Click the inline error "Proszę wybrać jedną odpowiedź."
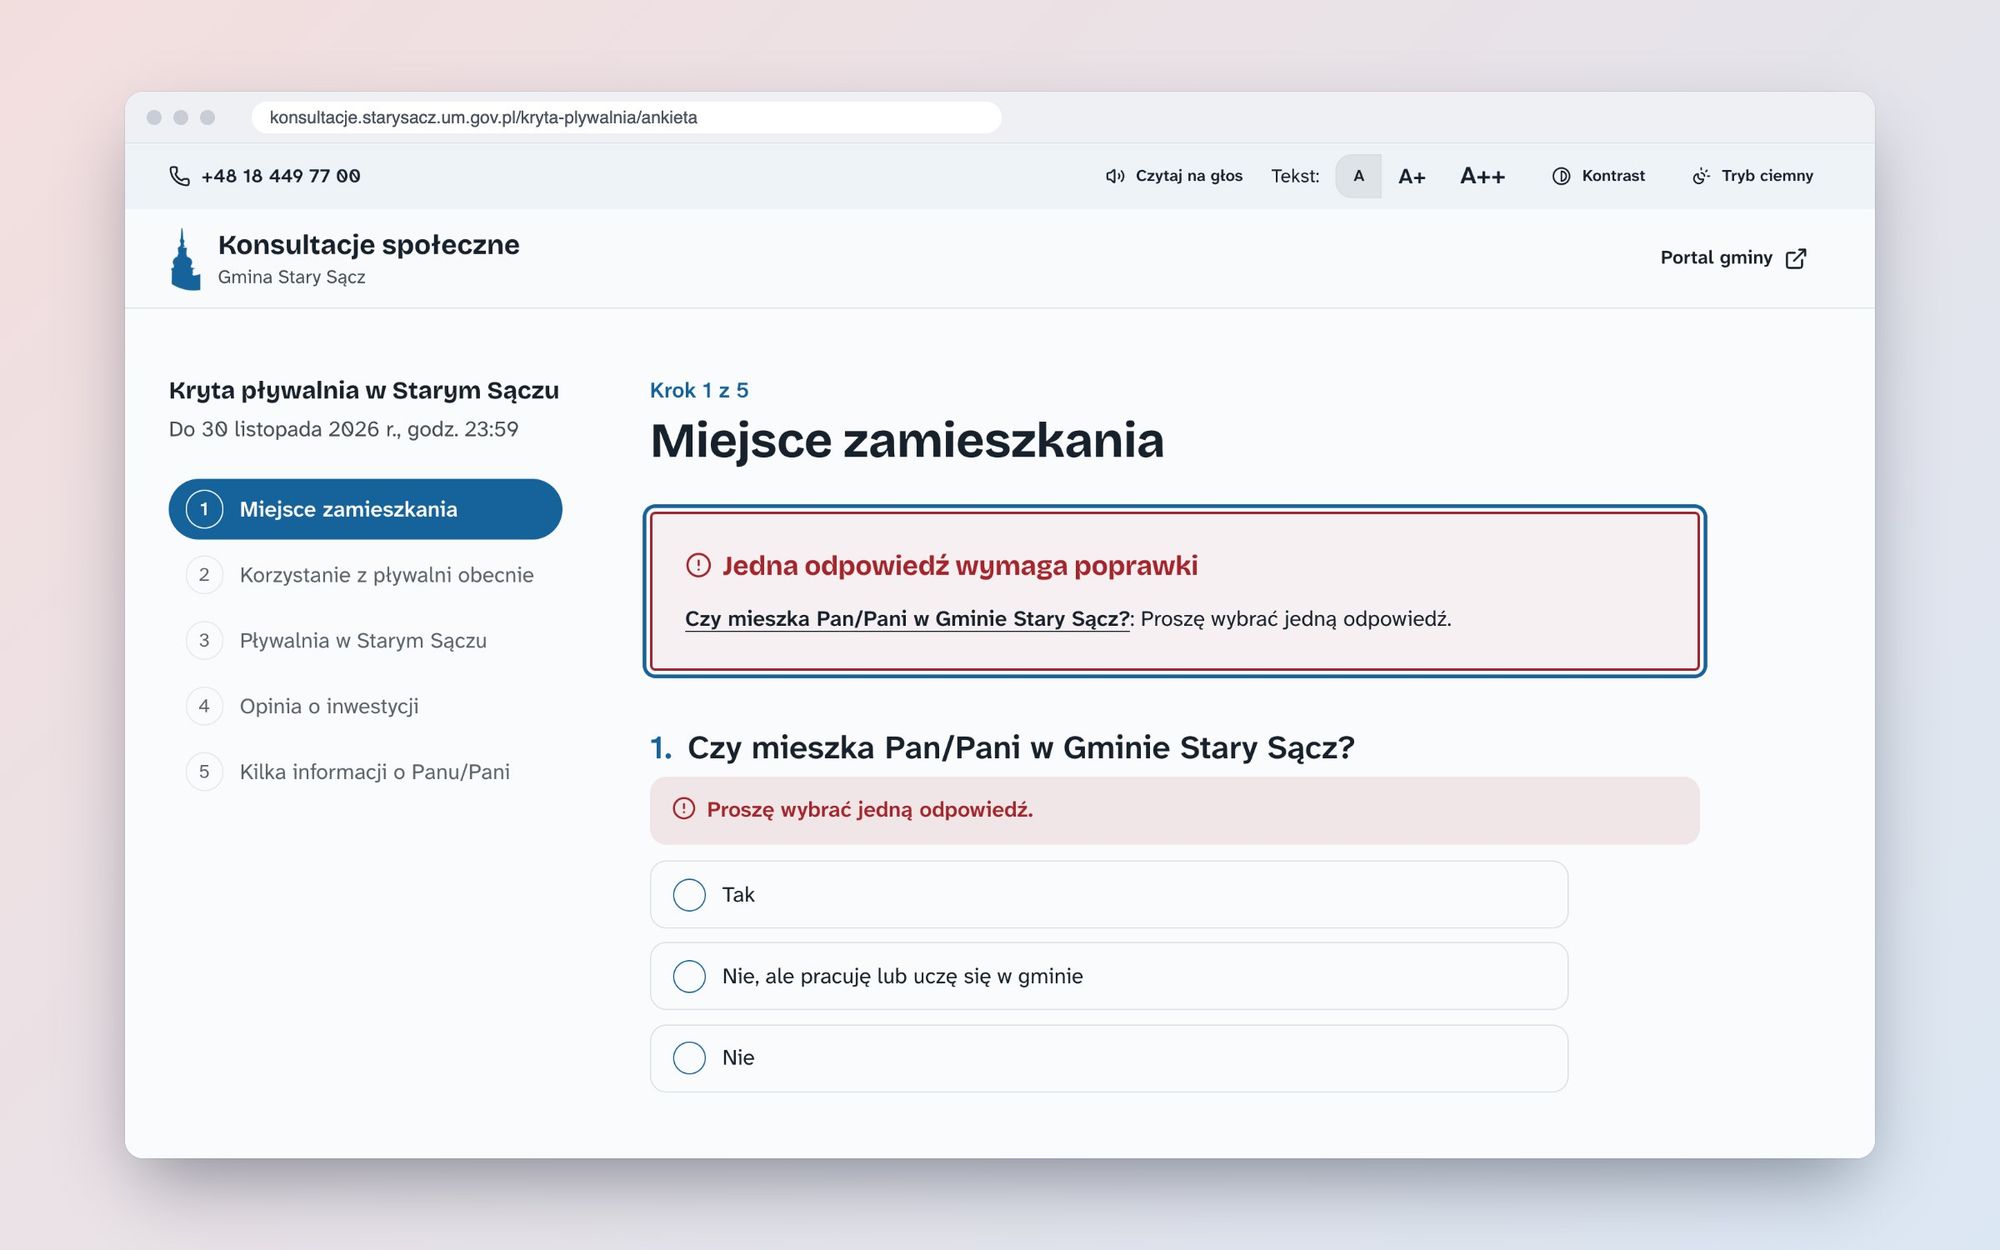The image size is (2000, 1250). [x=870, y=810]
